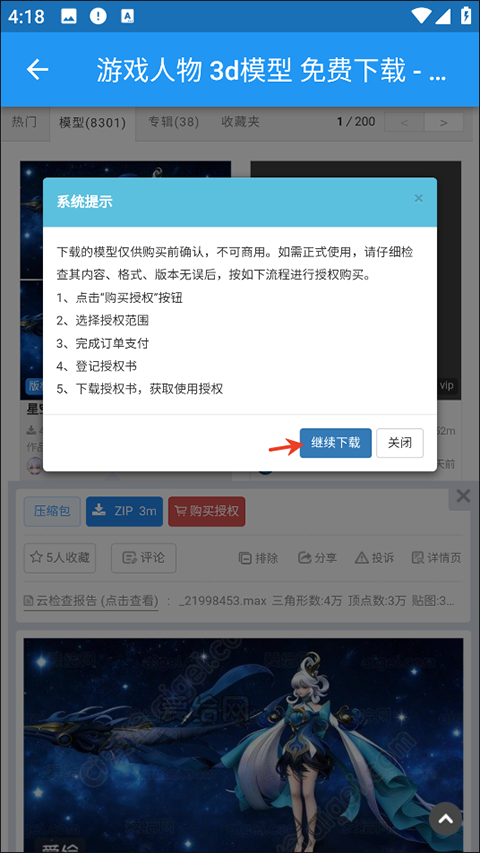Viewport: 480px width, 853px height.
Task: Open the 详情页 details link
Action: [x=436, y=558]
